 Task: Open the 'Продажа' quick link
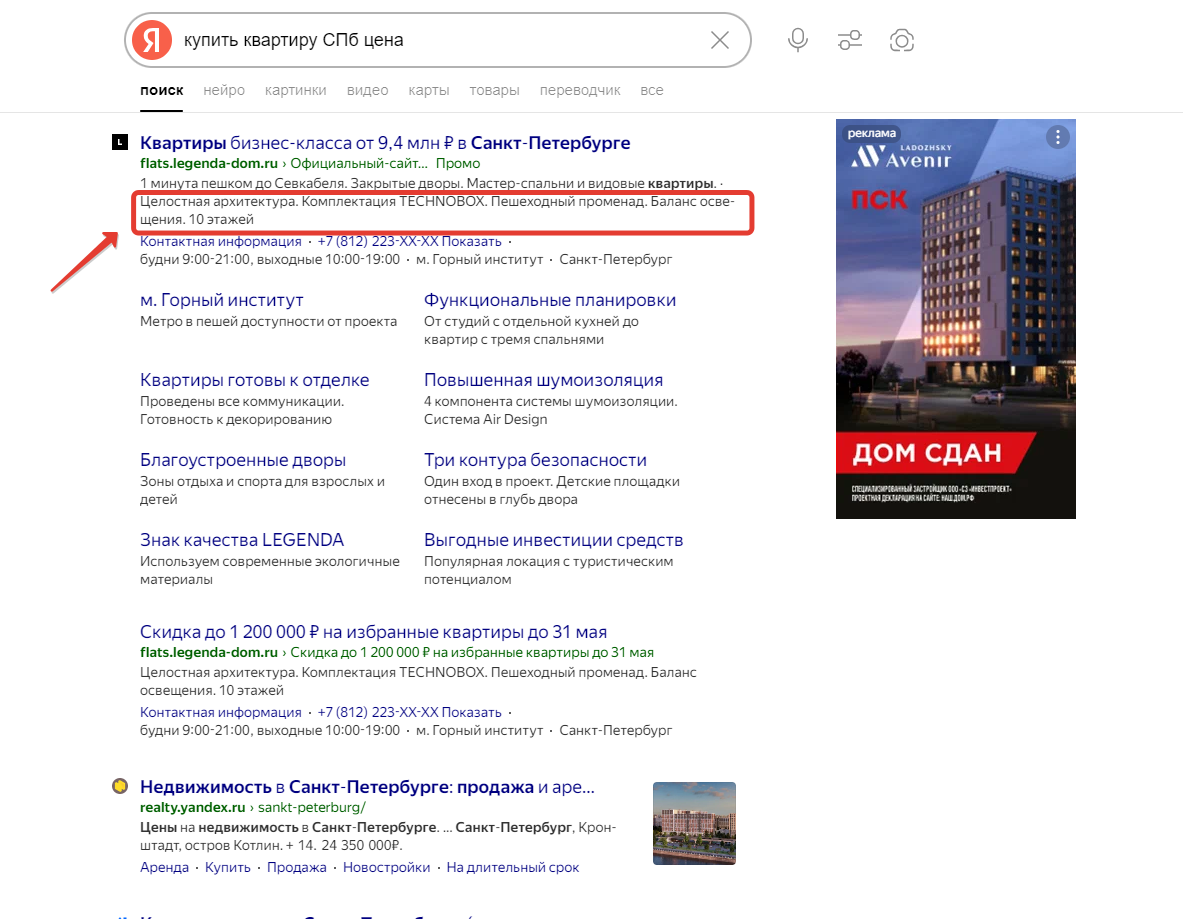click(297, 868)
